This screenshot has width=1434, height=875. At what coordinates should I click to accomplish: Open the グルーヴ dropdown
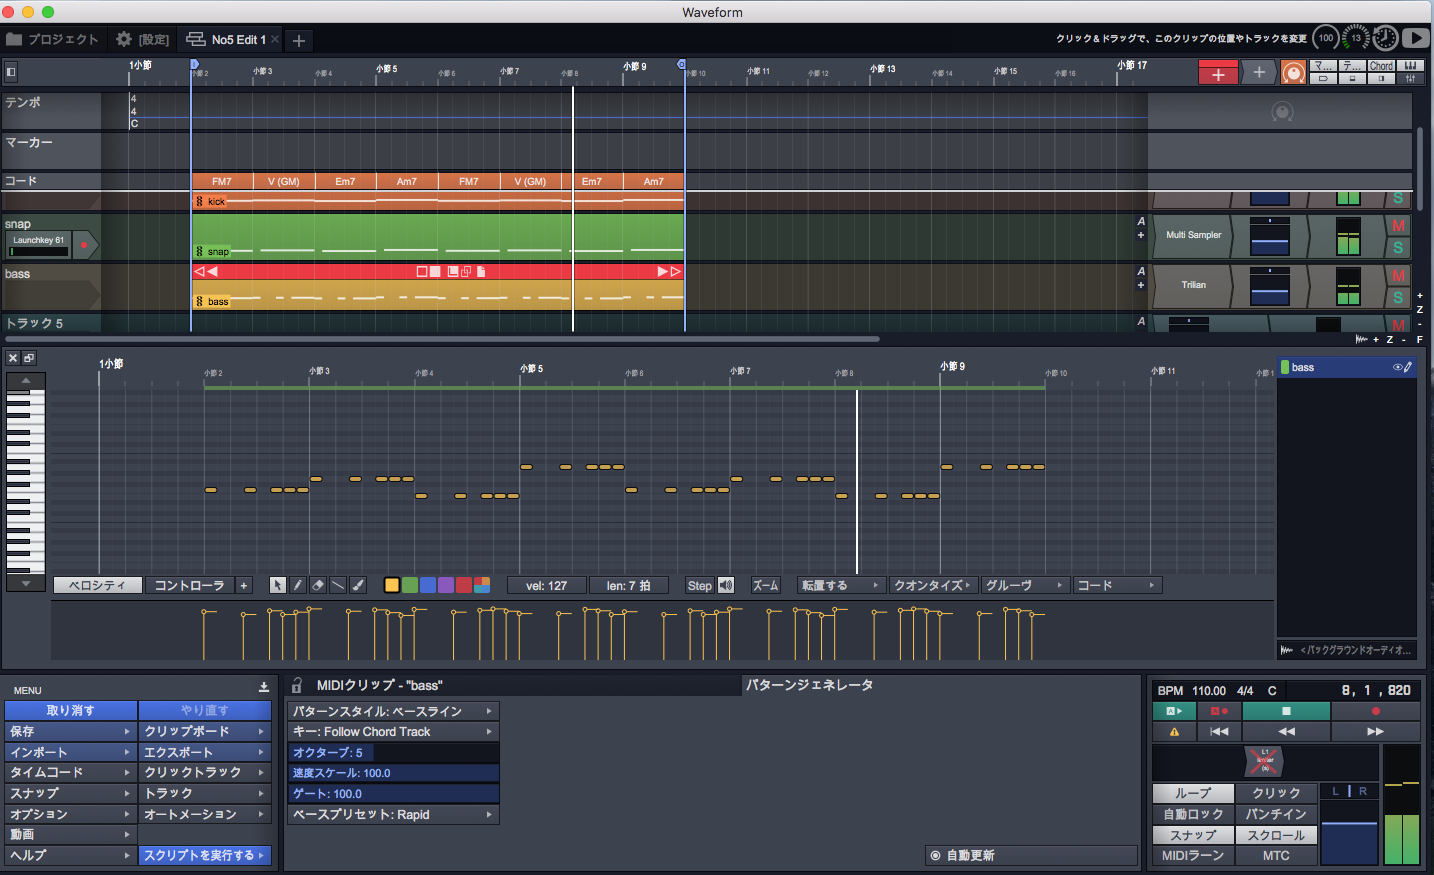1024,585
